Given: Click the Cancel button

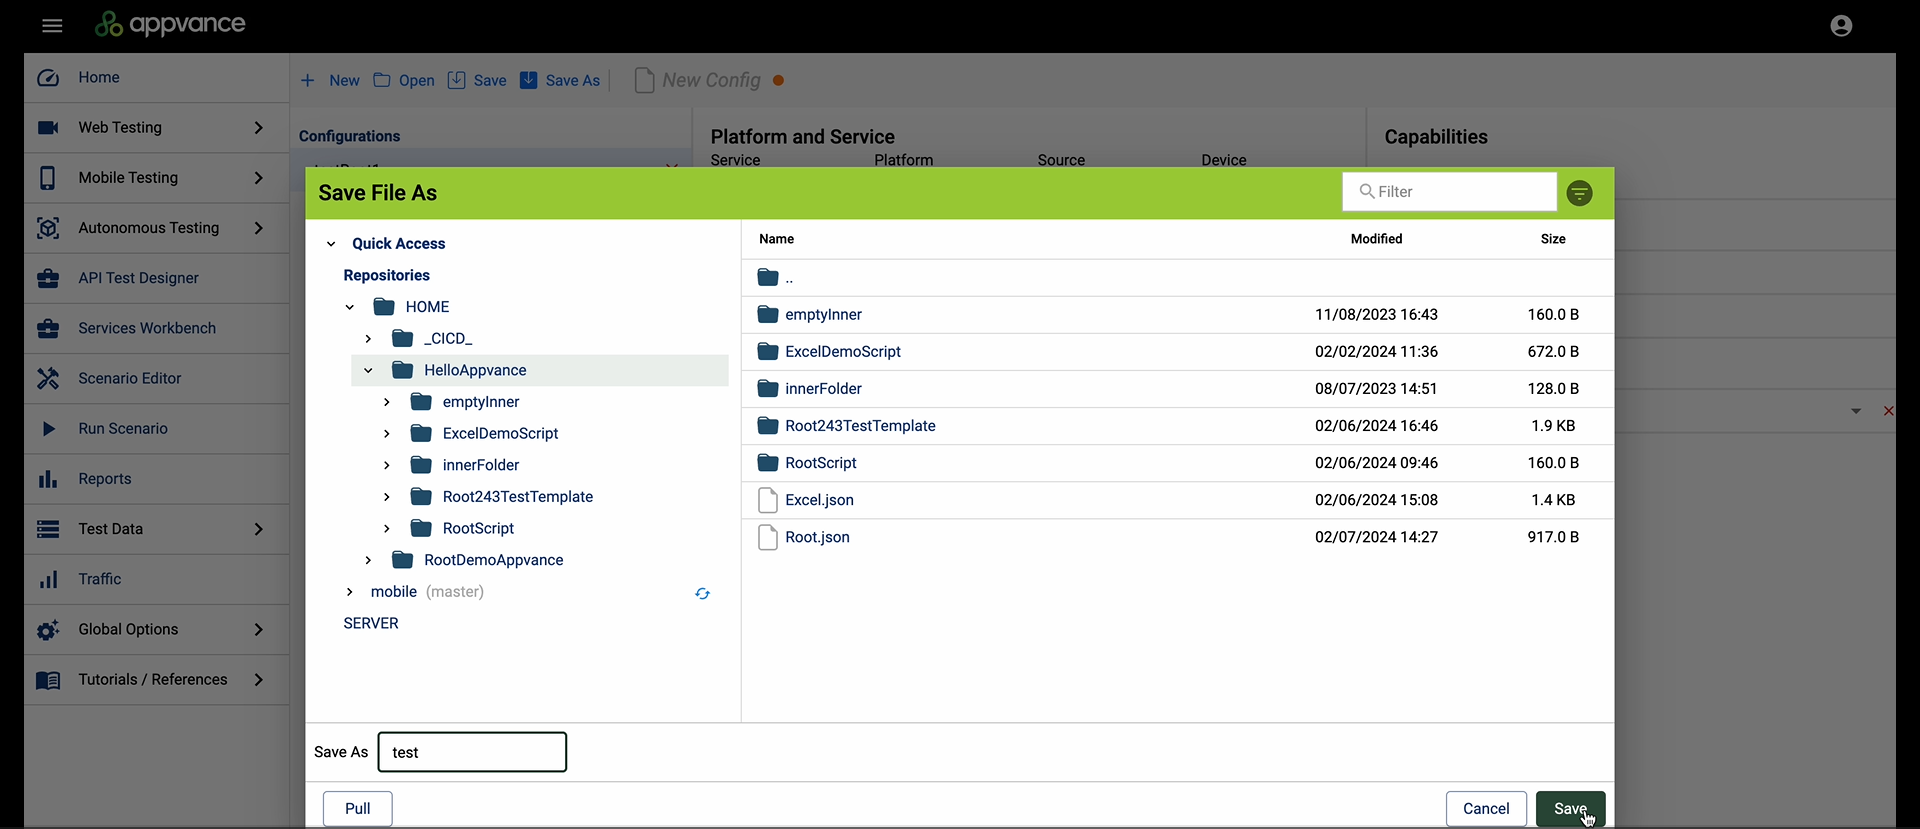Looking at the screenshot, I should 1485,809.
